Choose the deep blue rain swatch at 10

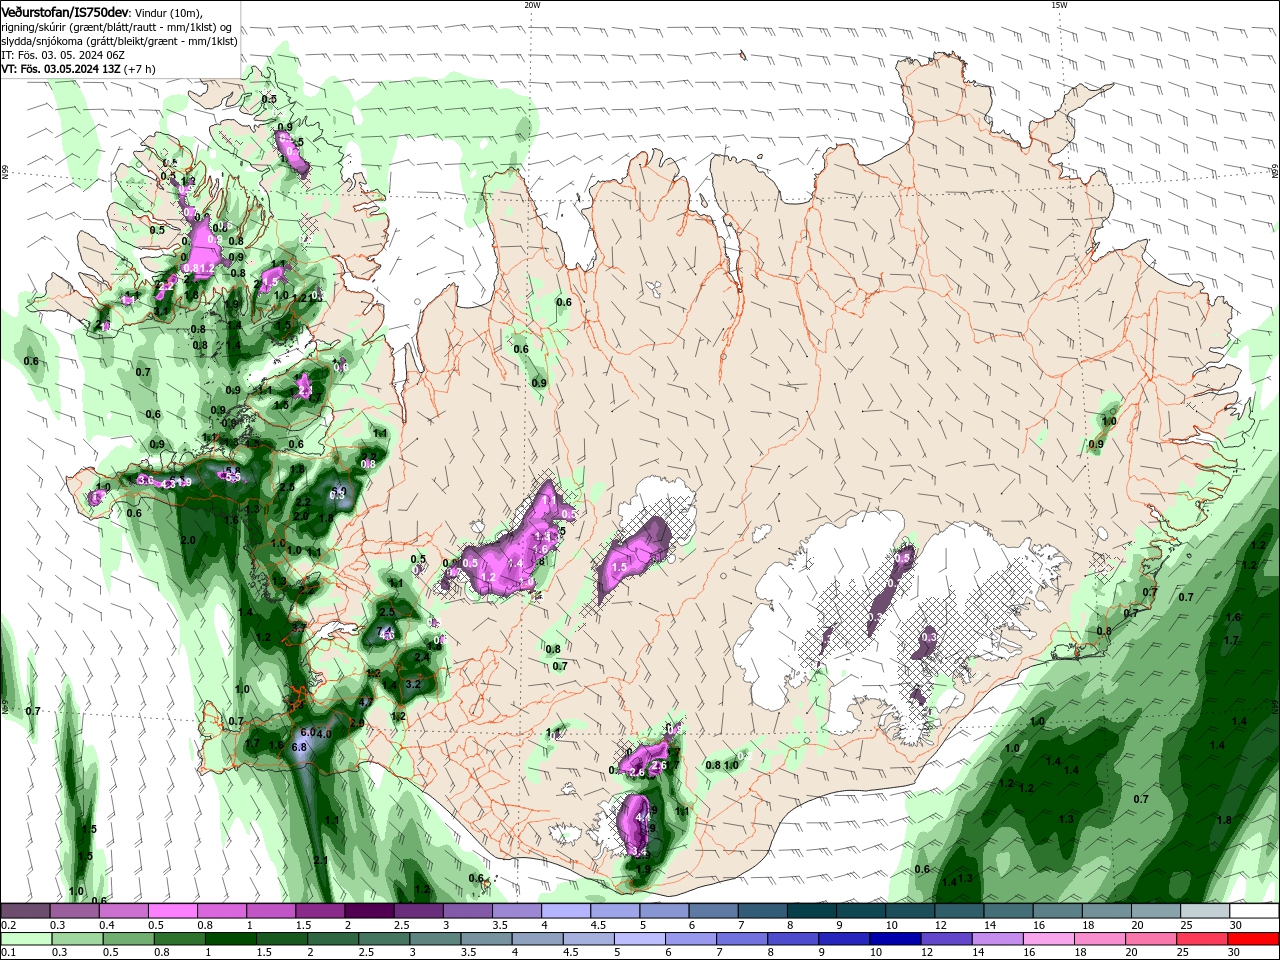894,939
